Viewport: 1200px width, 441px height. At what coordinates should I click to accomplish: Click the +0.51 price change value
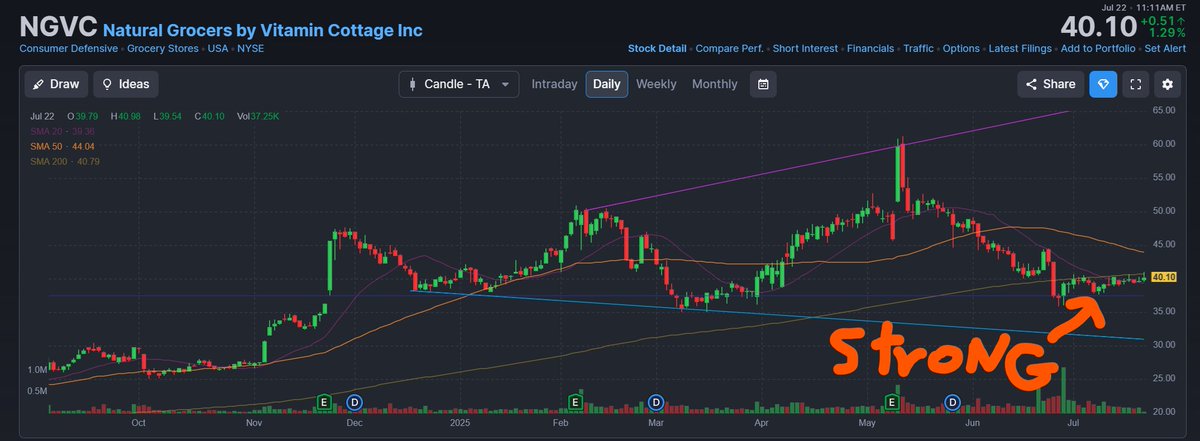tap(1163, 21)
